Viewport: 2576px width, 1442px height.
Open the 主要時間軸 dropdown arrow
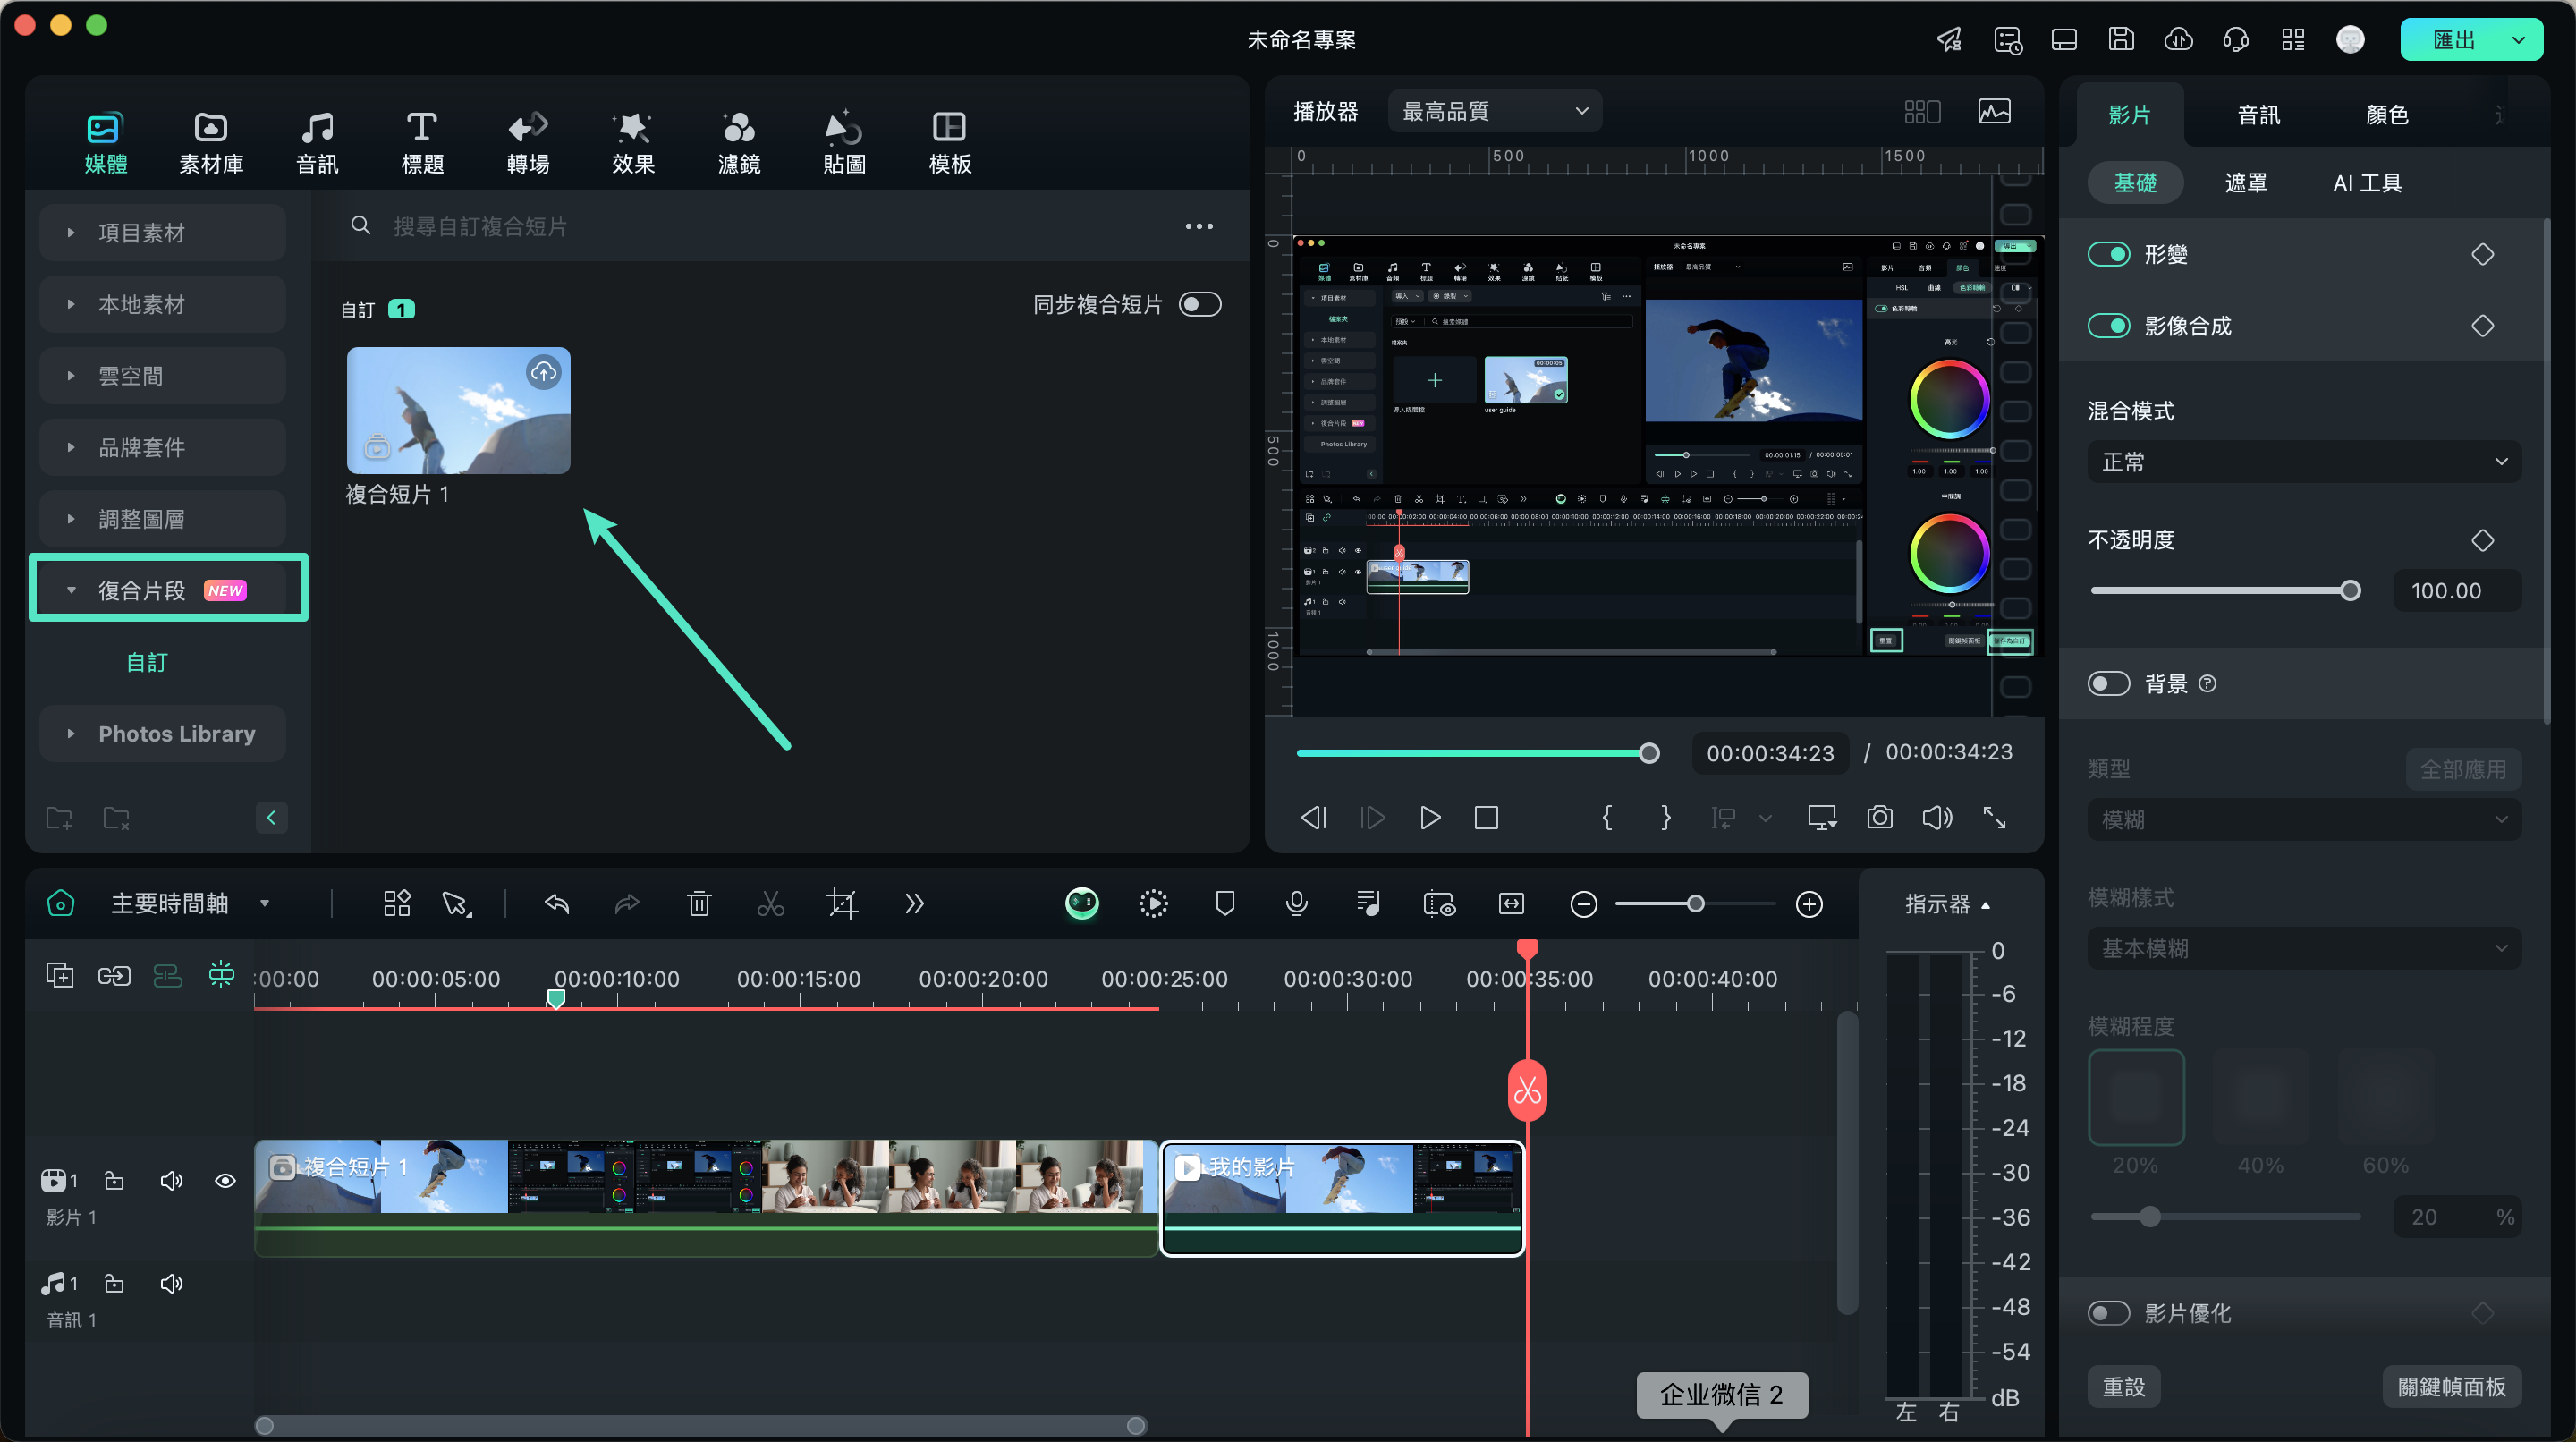pos(265,903)
